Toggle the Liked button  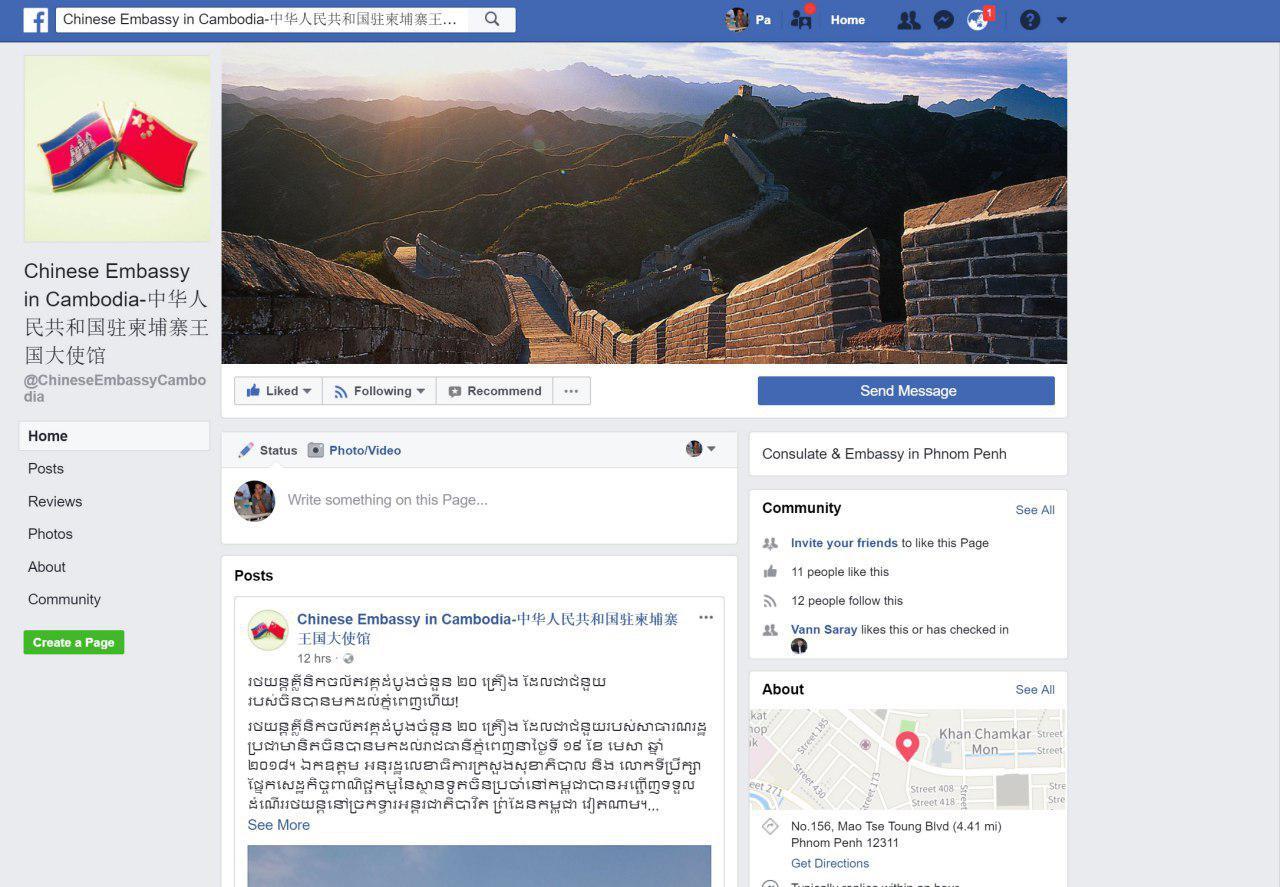(278, 391)
